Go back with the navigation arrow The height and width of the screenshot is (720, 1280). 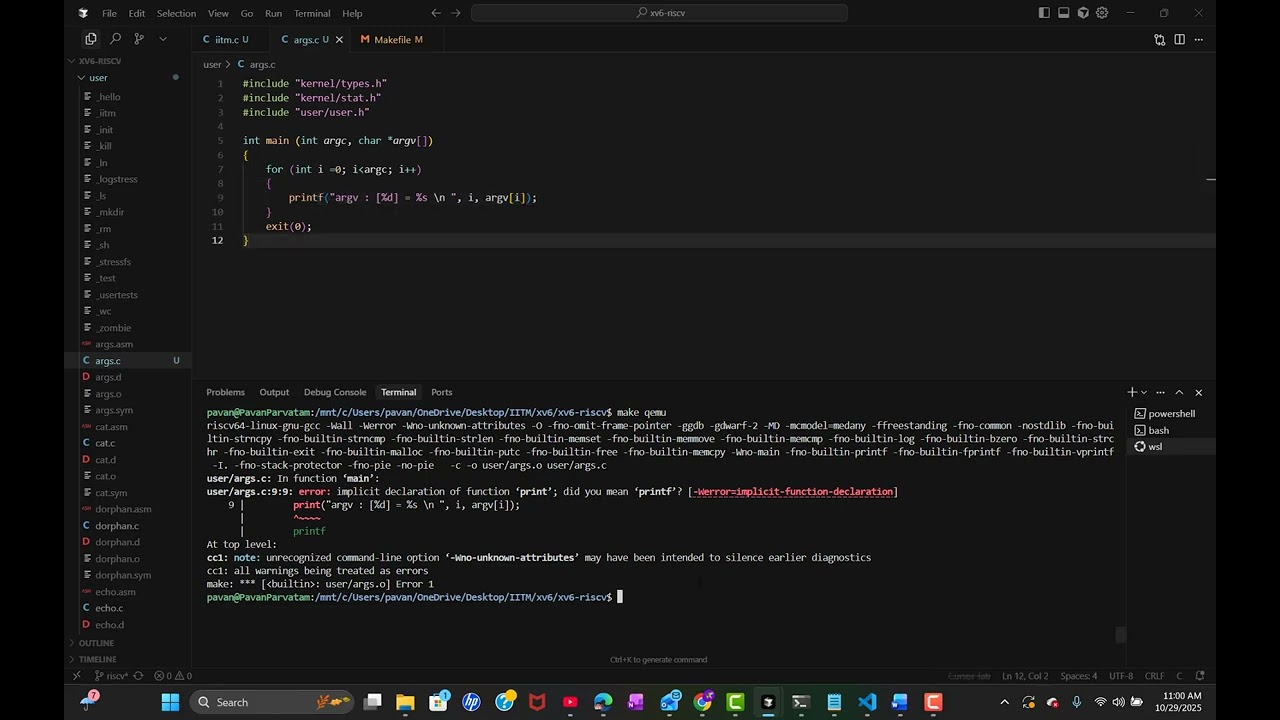click(435, 13)
